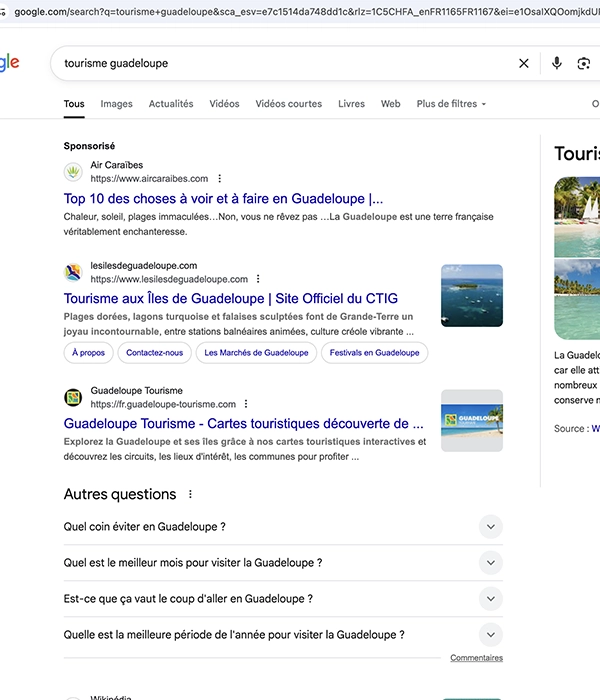Click the À propos sitelink chip
600x700 pixels.
click(88, 353)
